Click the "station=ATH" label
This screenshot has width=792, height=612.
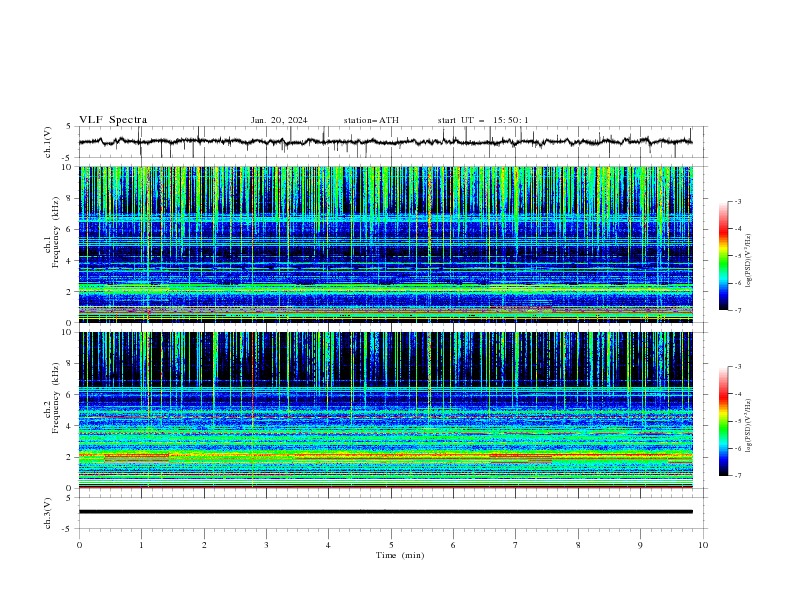pyautogui.click(x=371, y=120)
